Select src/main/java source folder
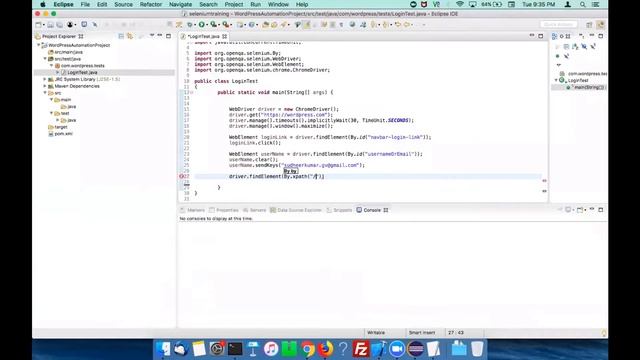640x360 pixels. (68, 52)
